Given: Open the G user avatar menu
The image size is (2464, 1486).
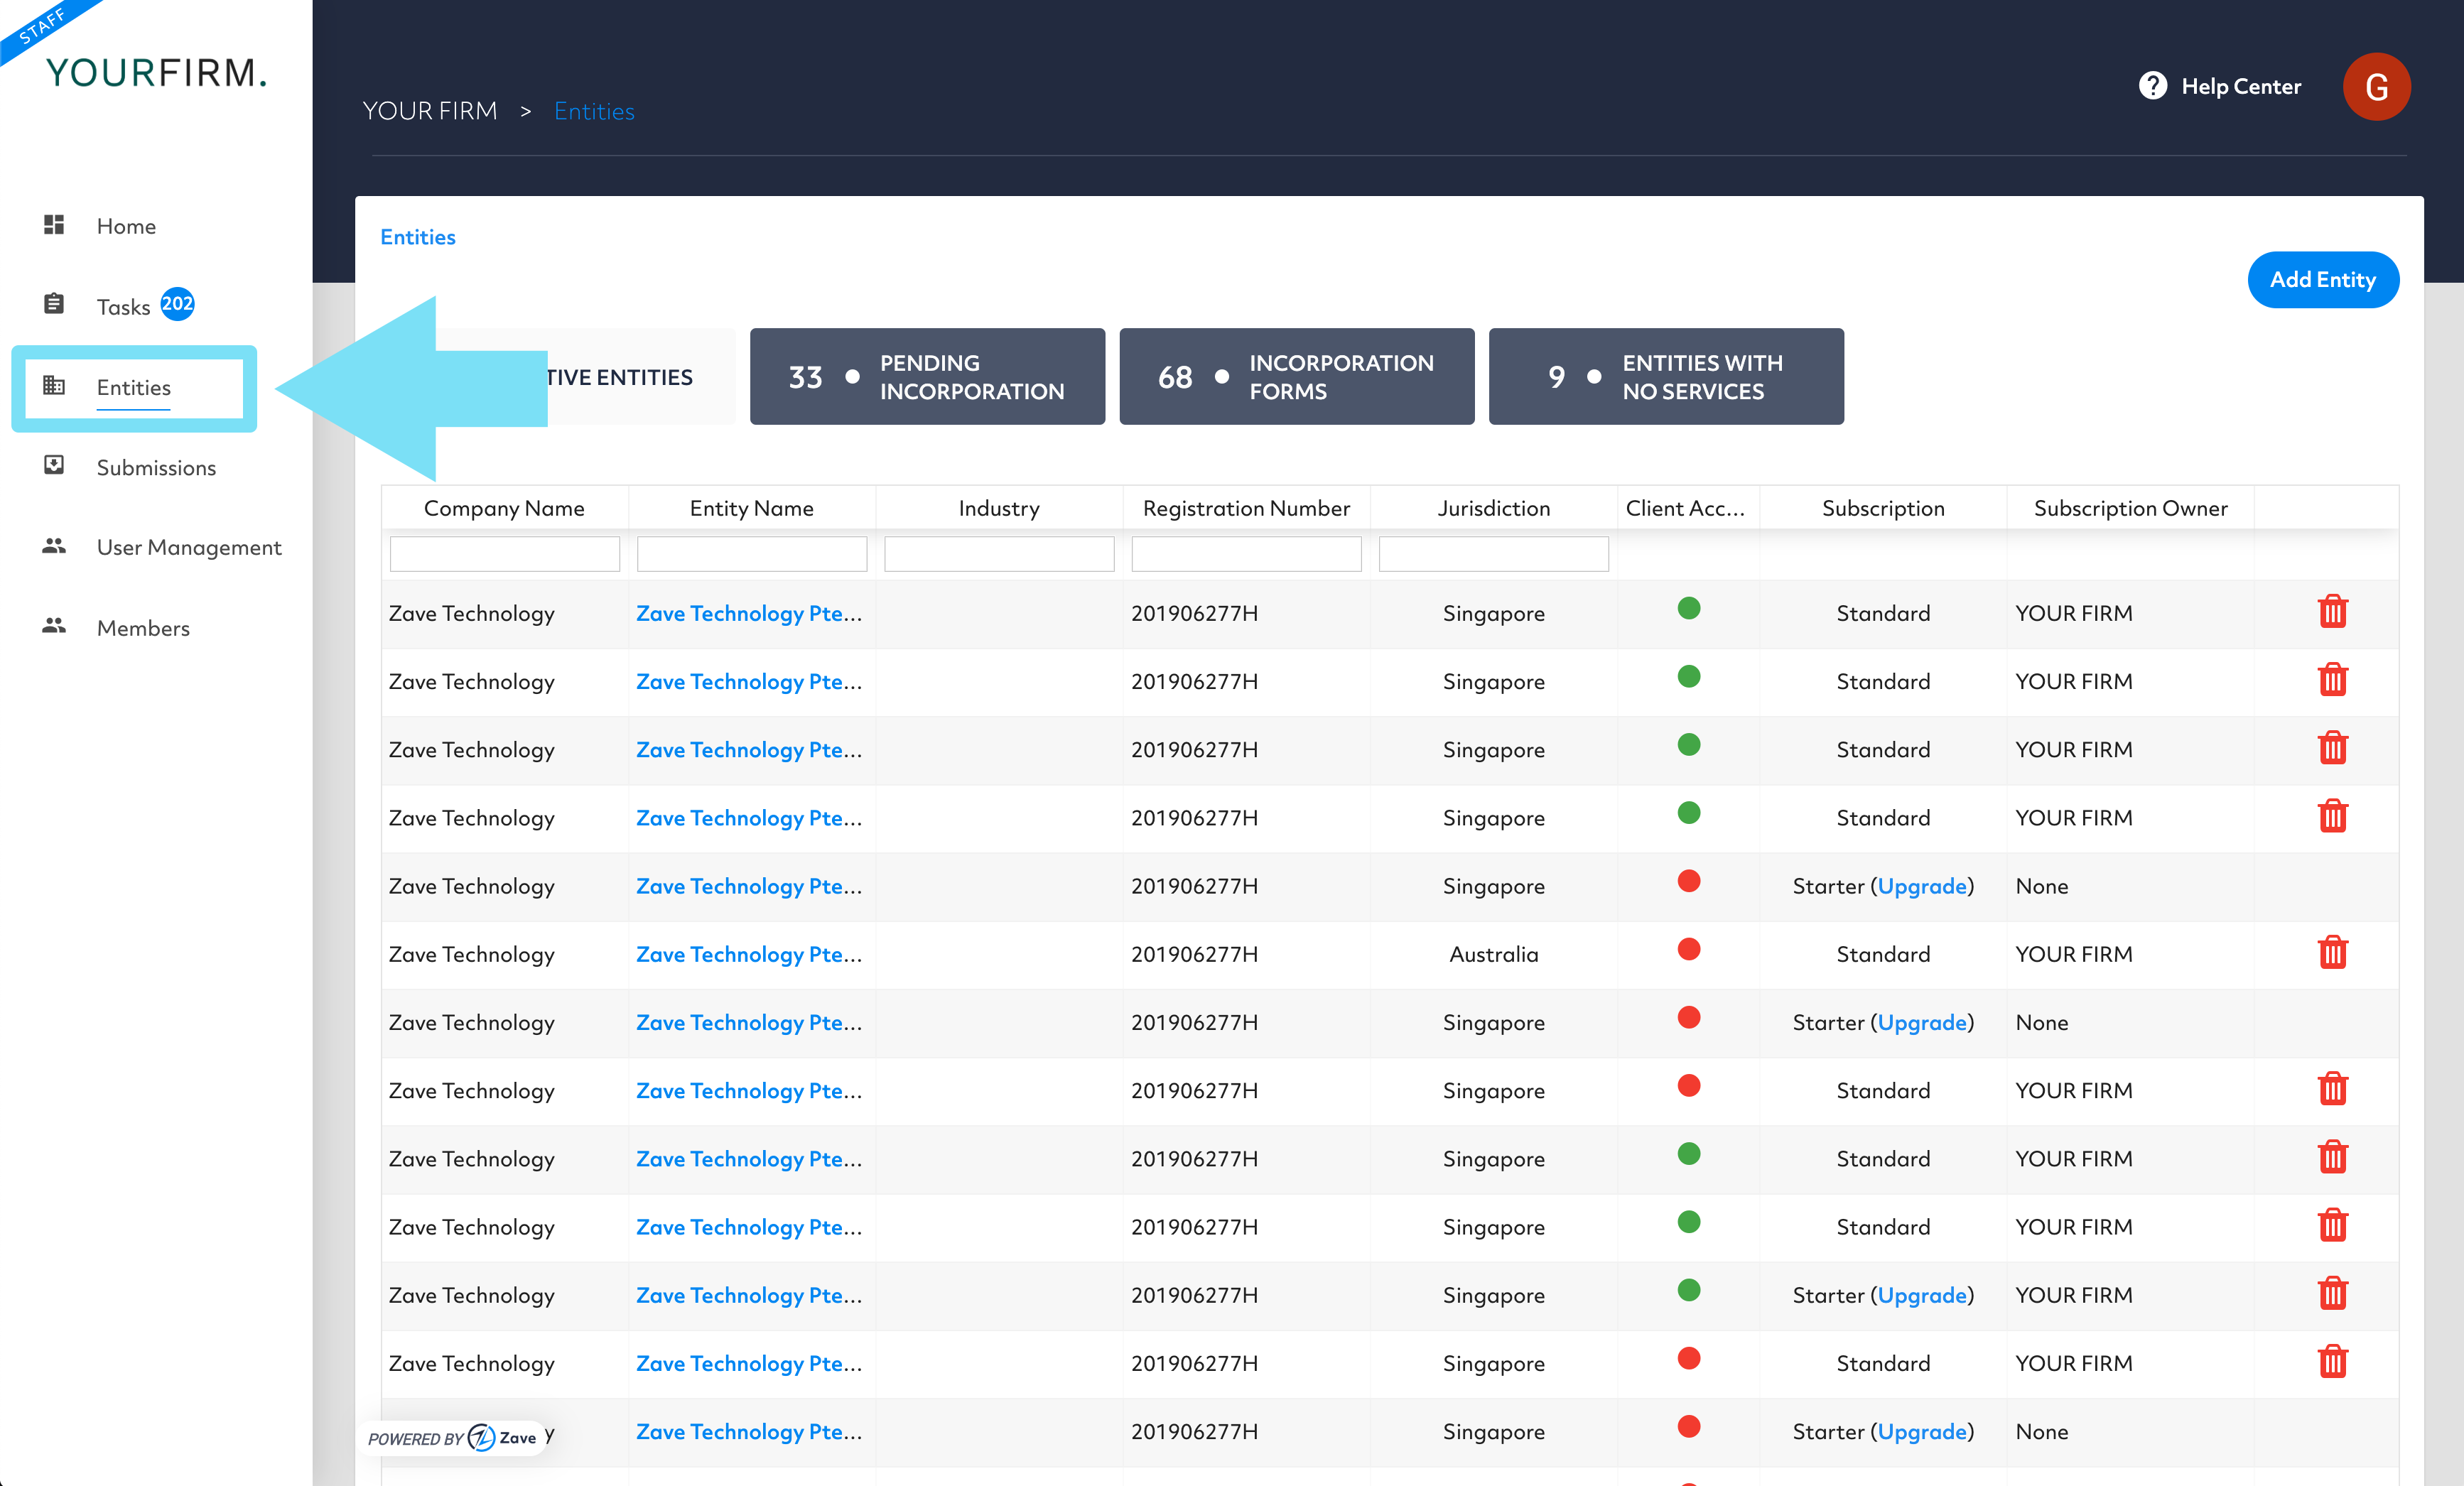Looking at the screenshot, I should 2376,87.
